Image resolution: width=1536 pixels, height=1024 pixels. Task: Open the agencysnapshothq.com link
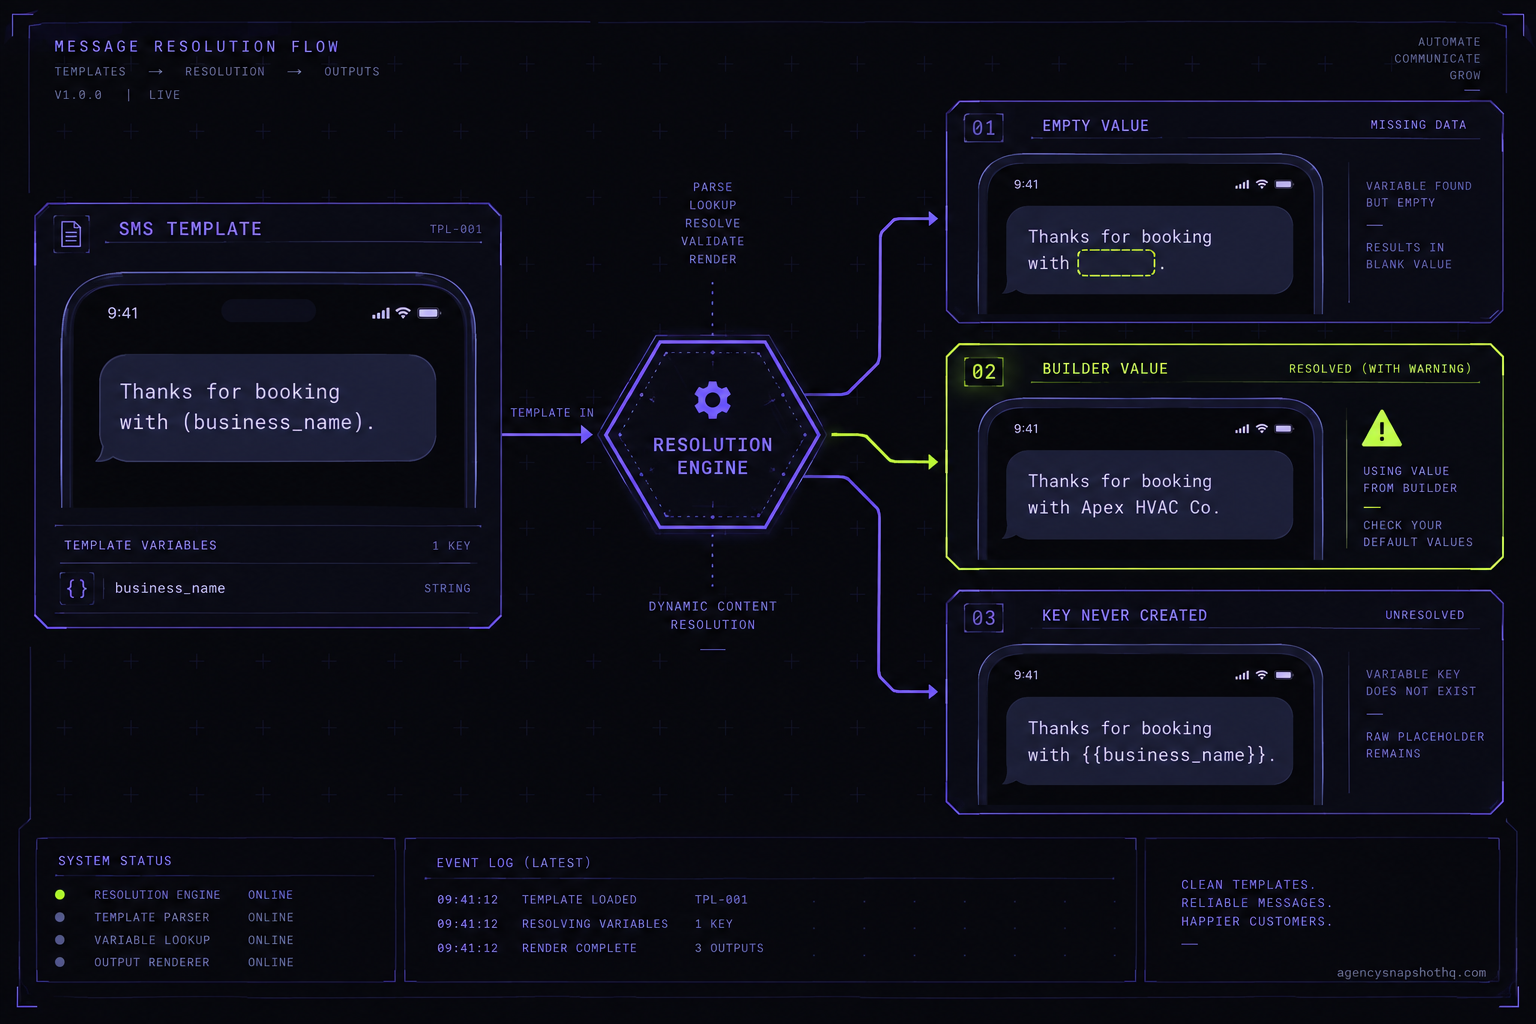coord(1411,973)
